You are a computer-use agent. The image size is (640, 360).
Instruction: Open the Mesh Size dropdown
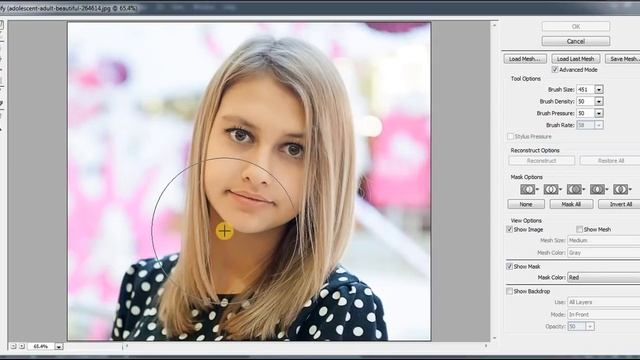click(604, 240)
